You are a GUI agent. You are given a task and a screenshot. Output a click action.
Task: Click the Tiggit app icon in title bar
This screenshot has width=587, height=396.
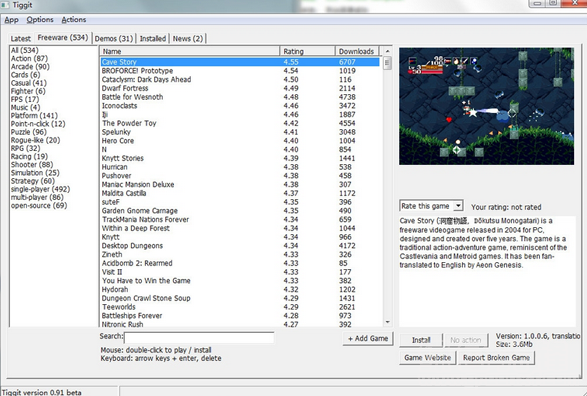[5, 5]
